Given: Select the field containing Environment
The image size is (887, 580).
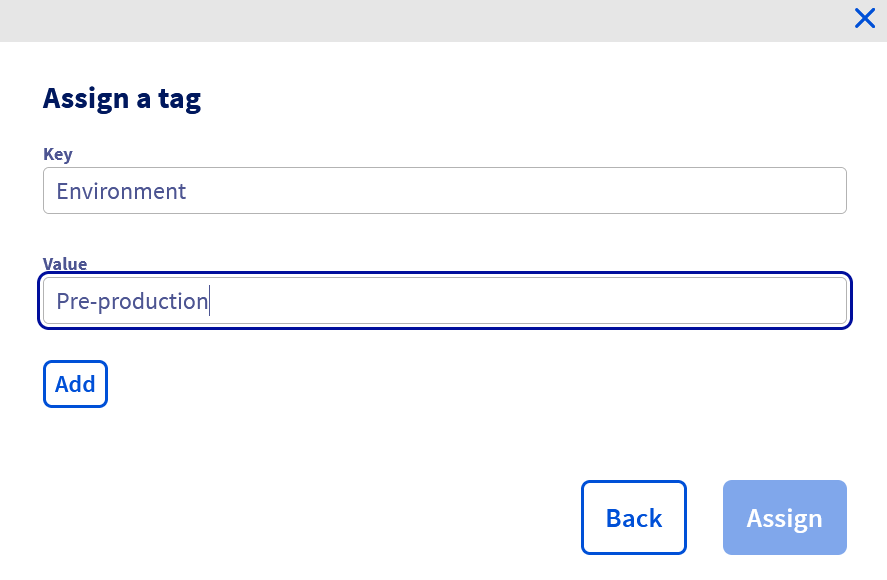Looking at the screenshot, I should 445,191.
